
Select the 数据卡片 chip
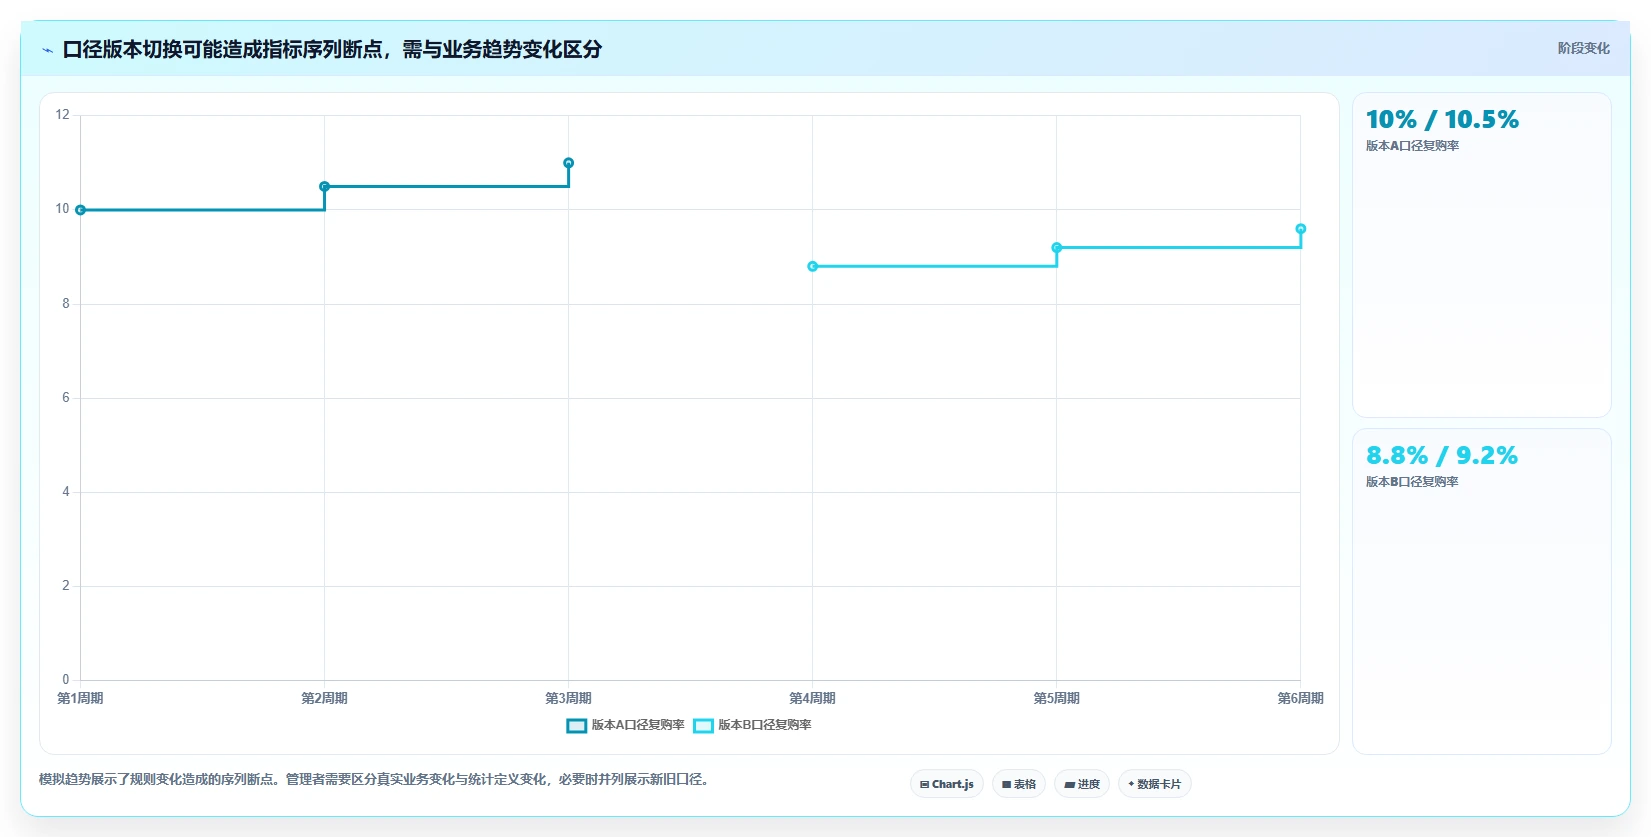pyautogui.click(x=1155, y=784)
